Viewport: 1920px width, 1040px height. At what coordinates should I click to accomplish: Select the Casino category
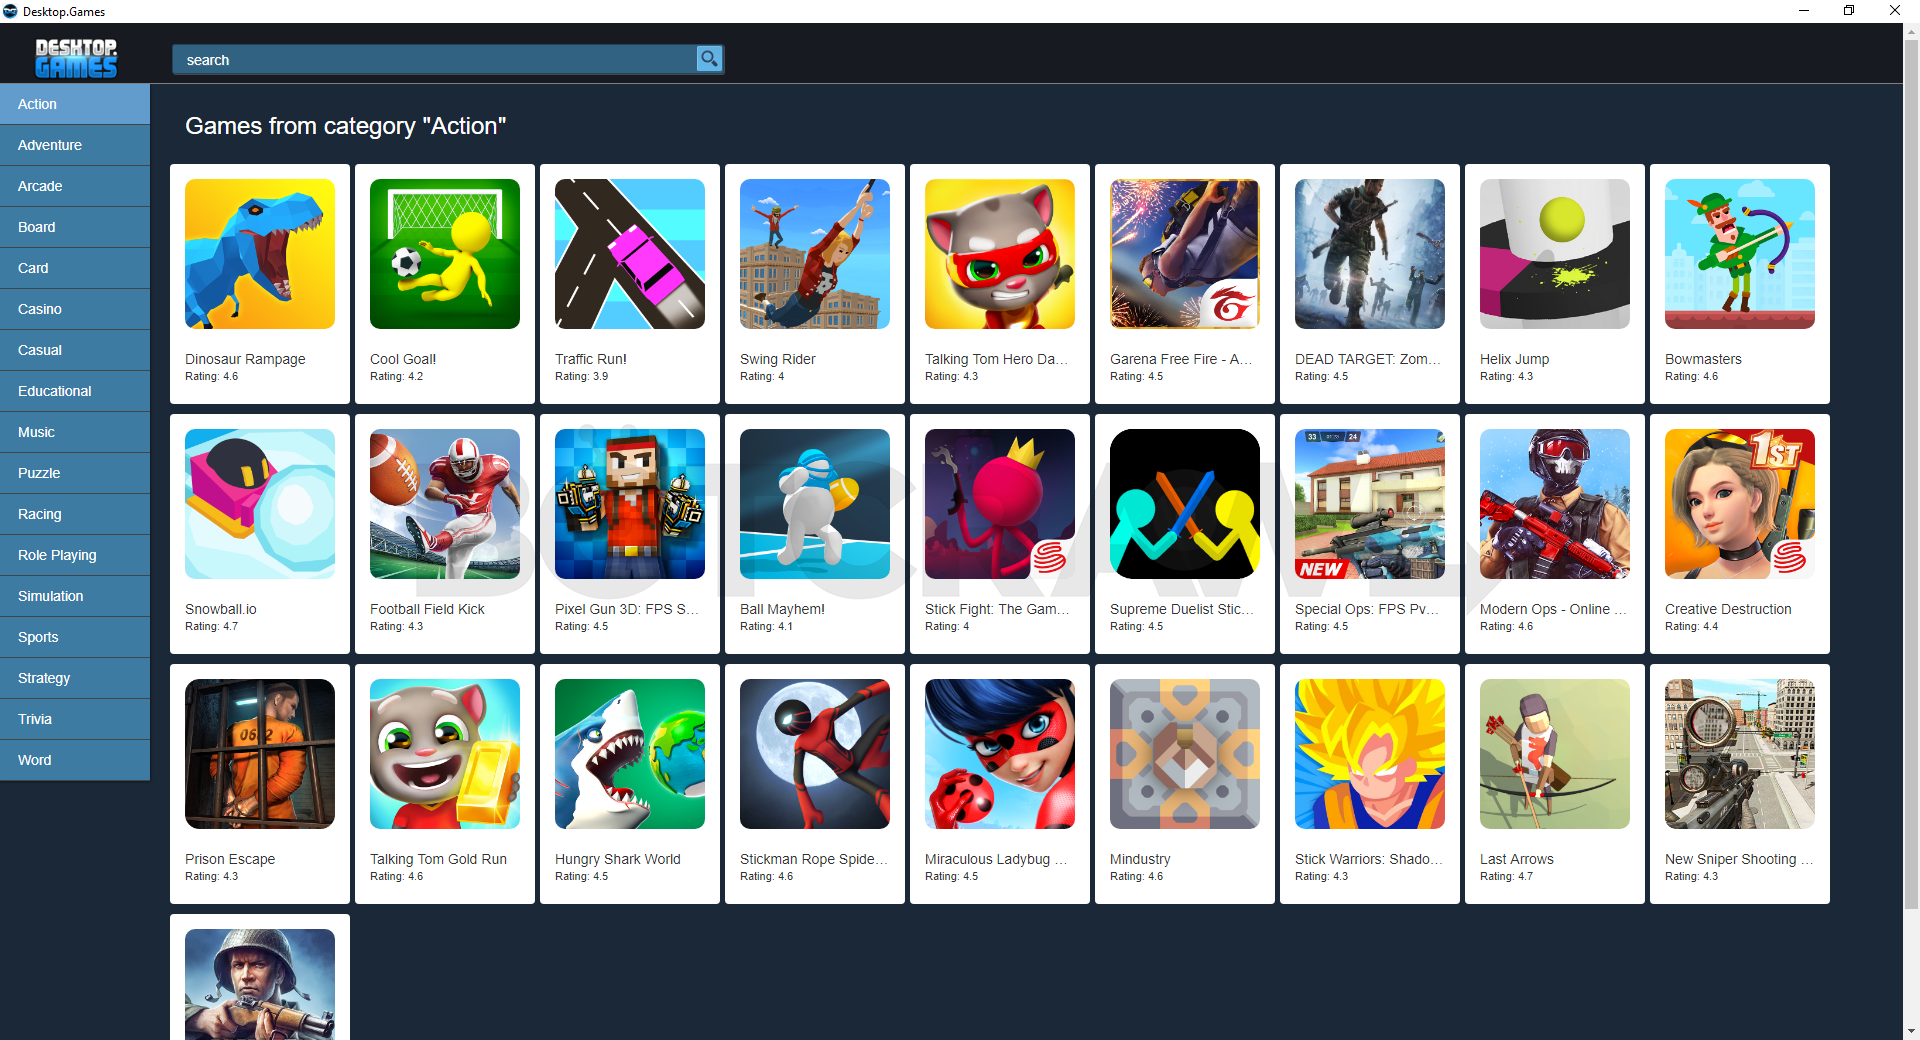click(x=75, y=309)
